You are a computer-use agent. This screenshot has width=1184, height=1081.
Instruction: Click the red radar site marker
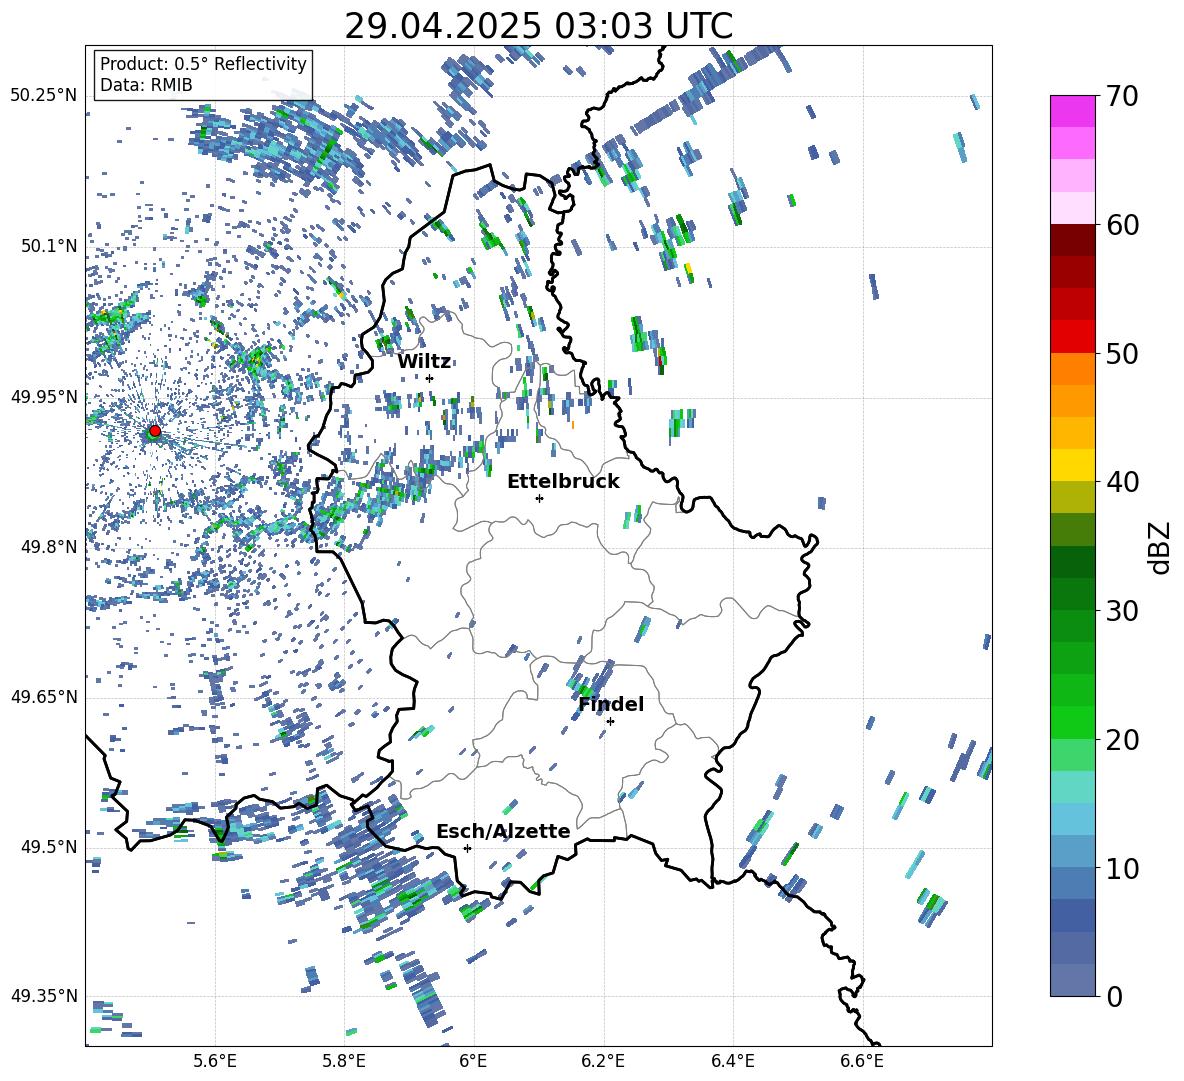pos(155,430)
